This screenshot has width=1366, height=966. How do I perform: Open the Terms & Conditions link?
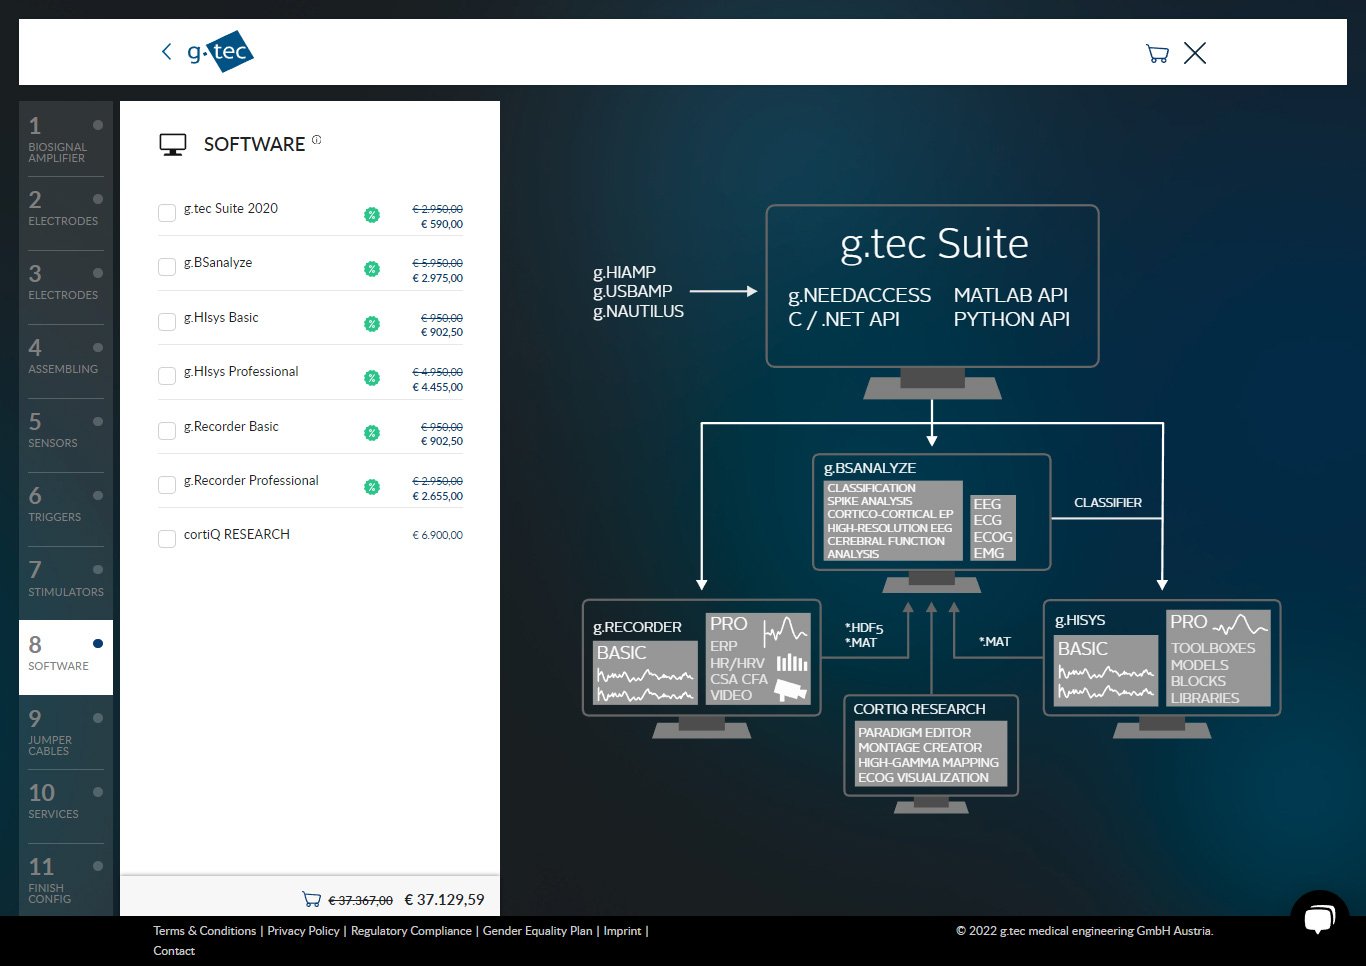(x=204, y=931)
